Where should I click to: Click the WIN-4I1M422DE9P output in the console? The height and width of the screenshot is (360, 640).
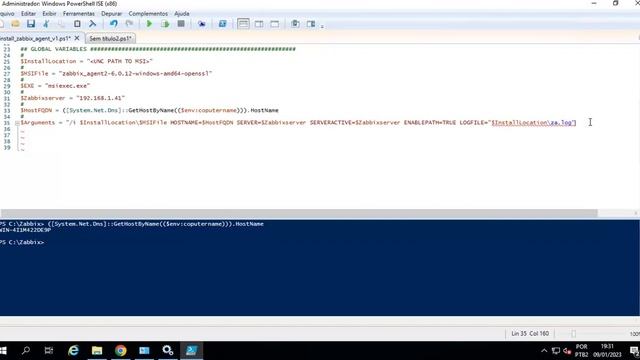pyautogui.click(x=25, y=230)
